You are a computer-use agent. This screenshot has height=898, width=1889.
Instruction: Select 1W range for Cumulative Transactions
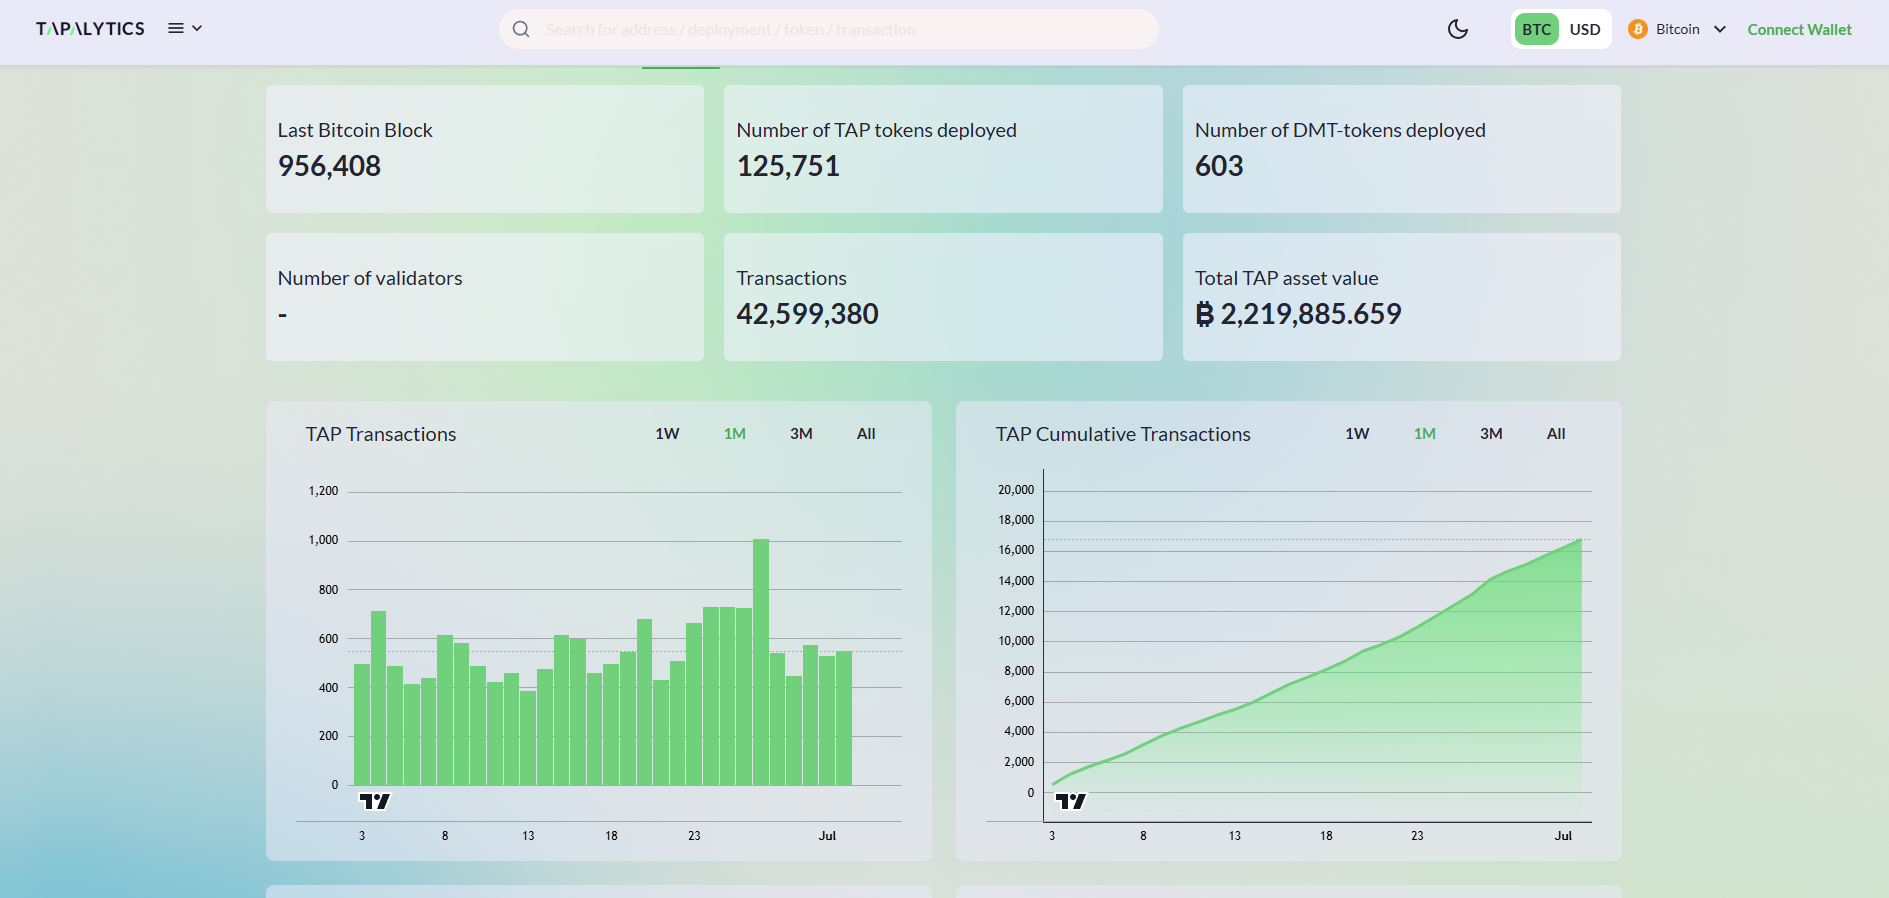coord(1357,433)
